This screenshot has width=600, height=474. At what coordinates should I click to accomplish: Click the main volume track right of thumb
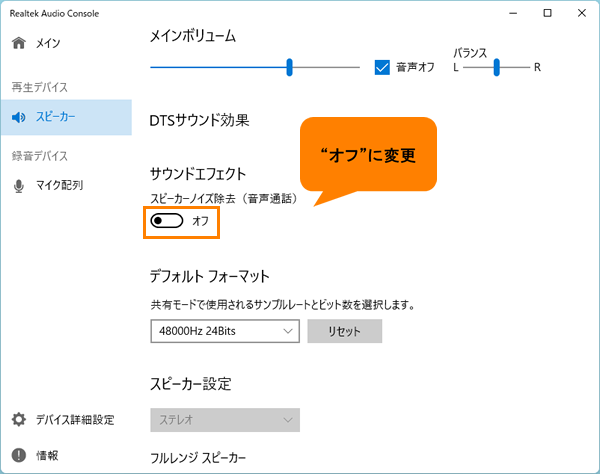pyautogui.click(x=326, y=67)
